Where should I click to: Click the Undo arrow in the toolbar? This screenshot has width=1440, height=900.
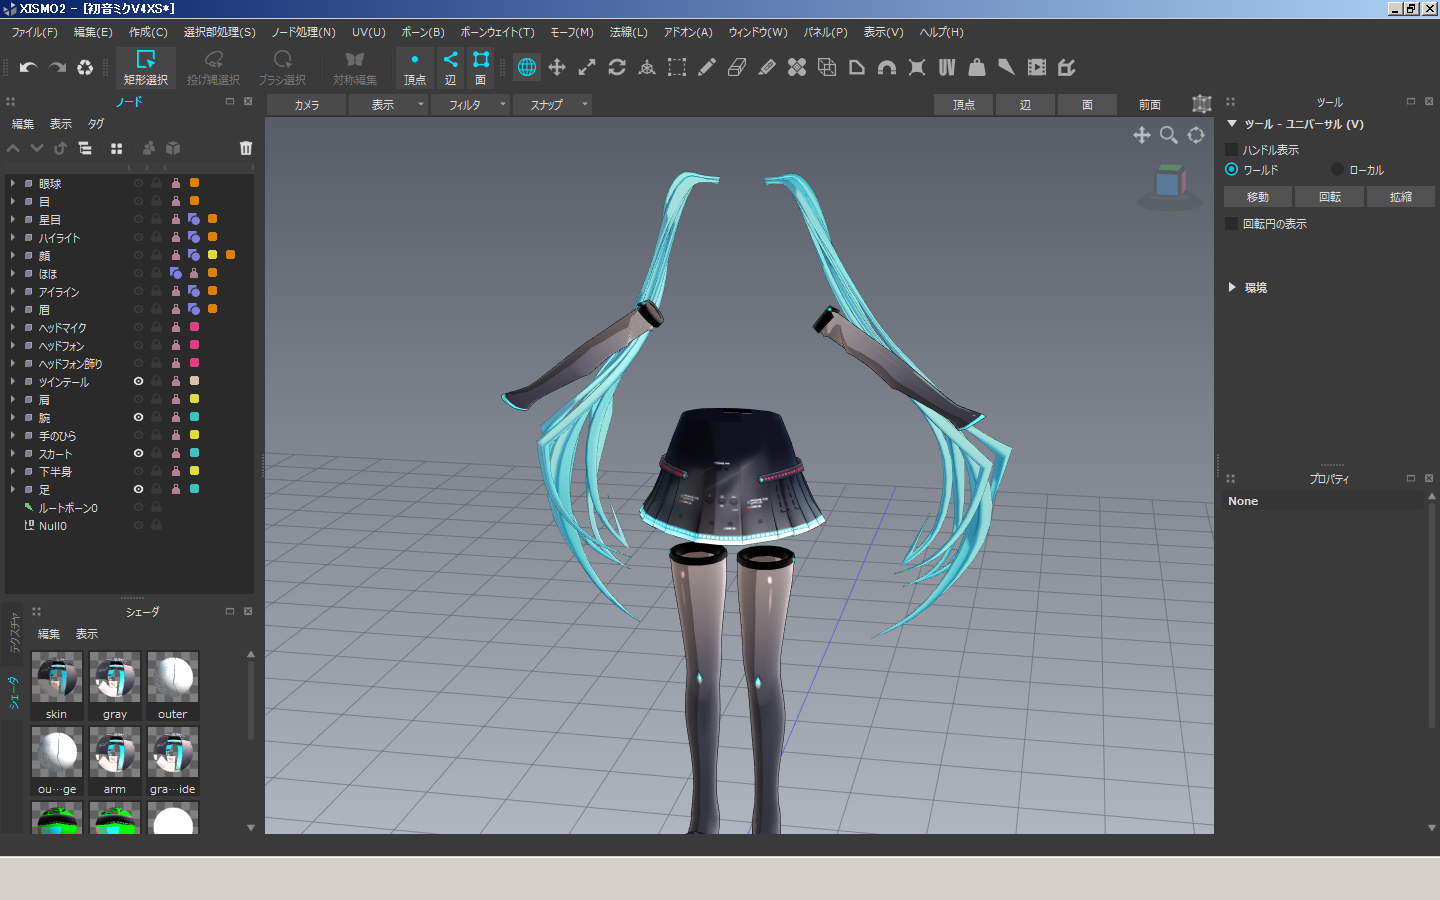(28, 67)
